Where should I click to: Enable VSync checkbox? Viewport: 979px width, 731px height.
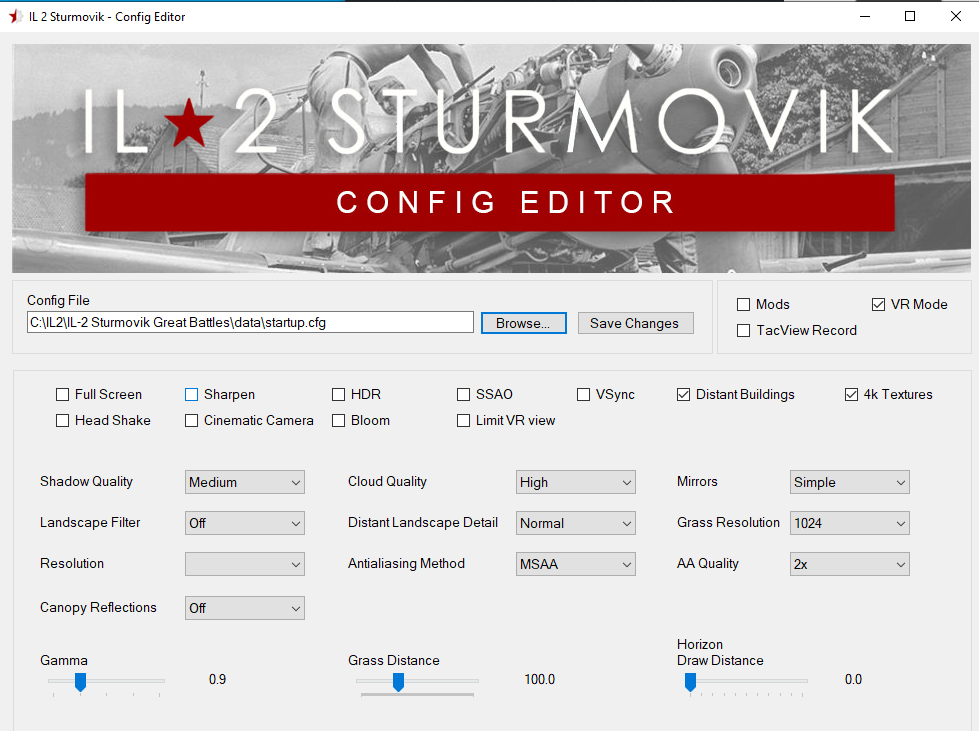click(583, 395)
